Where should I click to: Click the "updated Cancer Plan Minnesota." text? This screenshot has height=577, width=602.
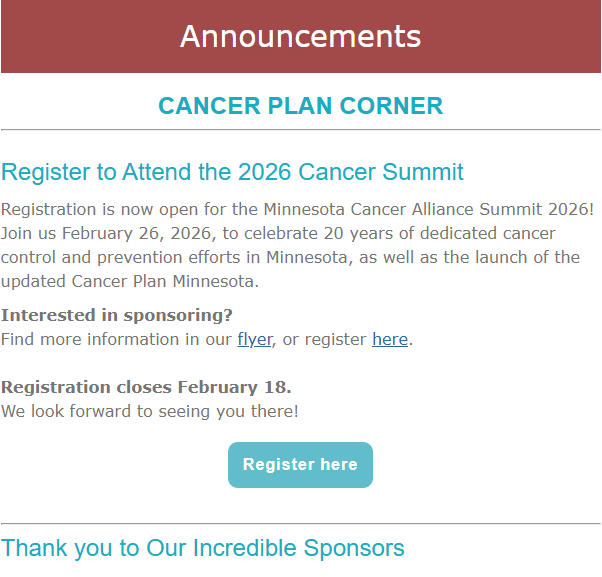click(130, 282)
